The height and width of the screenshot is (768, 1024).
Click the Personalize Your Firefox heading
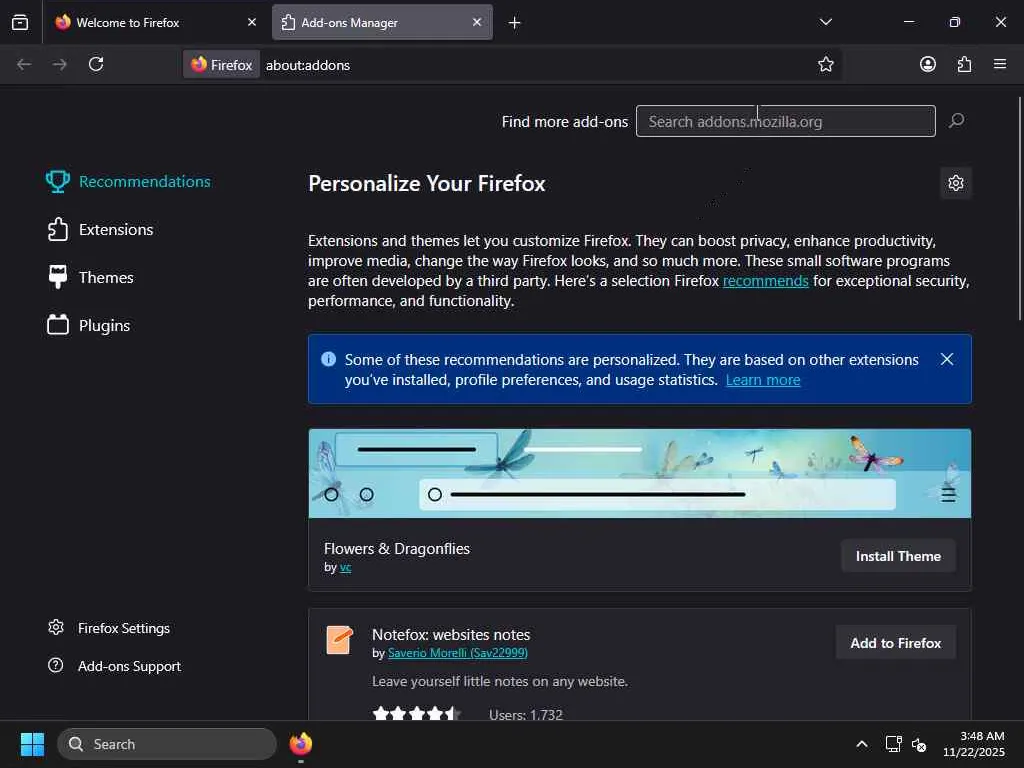tap(426, 184)
